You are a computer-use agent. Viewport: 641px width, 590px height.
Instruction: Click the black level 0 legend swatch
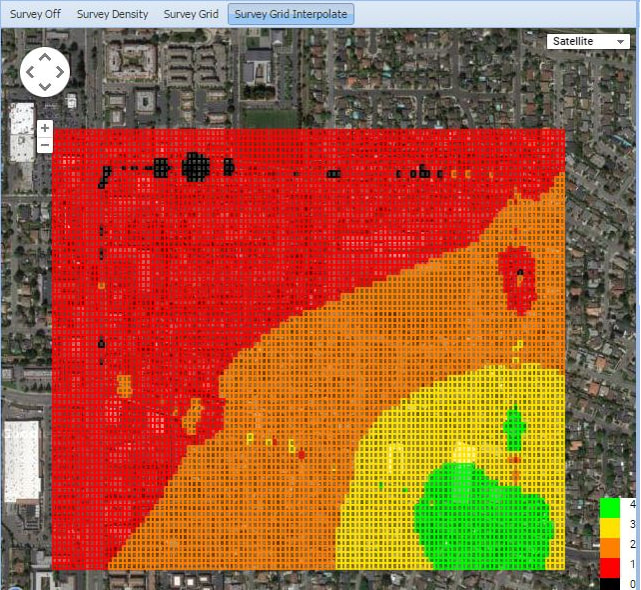tap(610, 584)
